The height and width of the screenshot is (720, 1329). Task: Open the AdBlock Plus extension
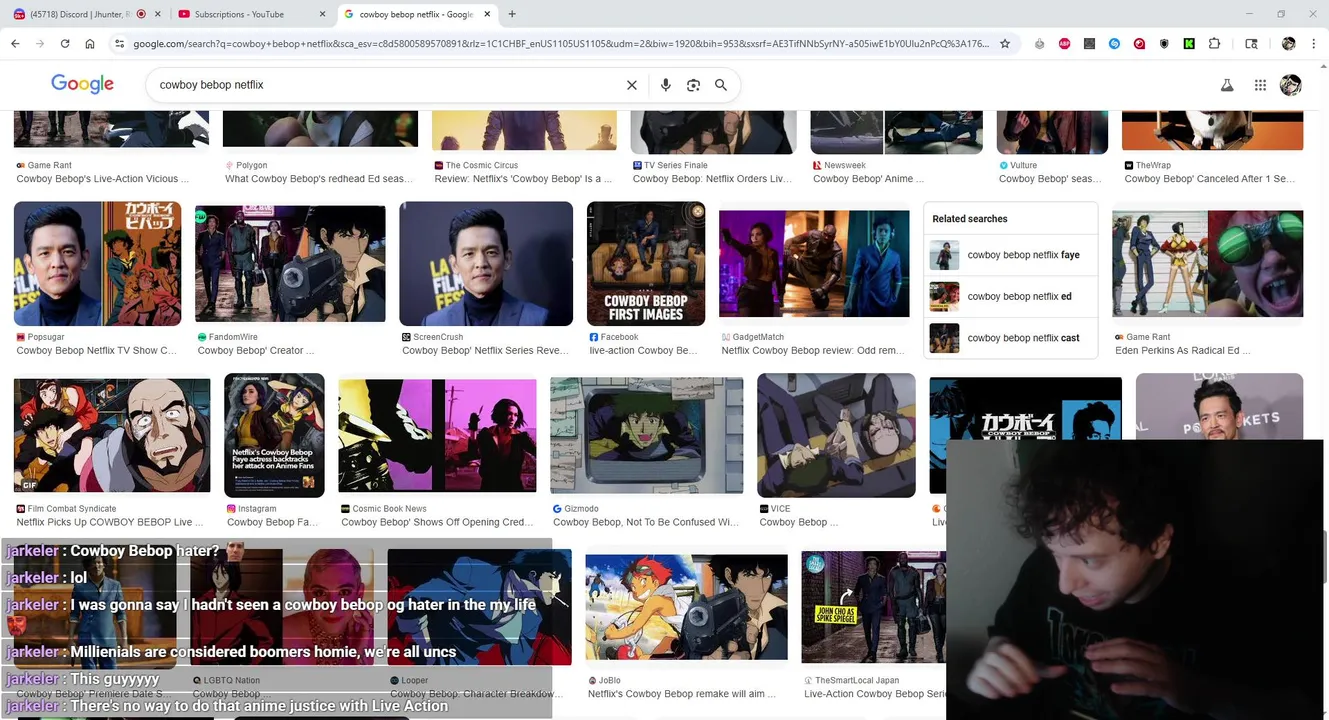pos(1064,44)
